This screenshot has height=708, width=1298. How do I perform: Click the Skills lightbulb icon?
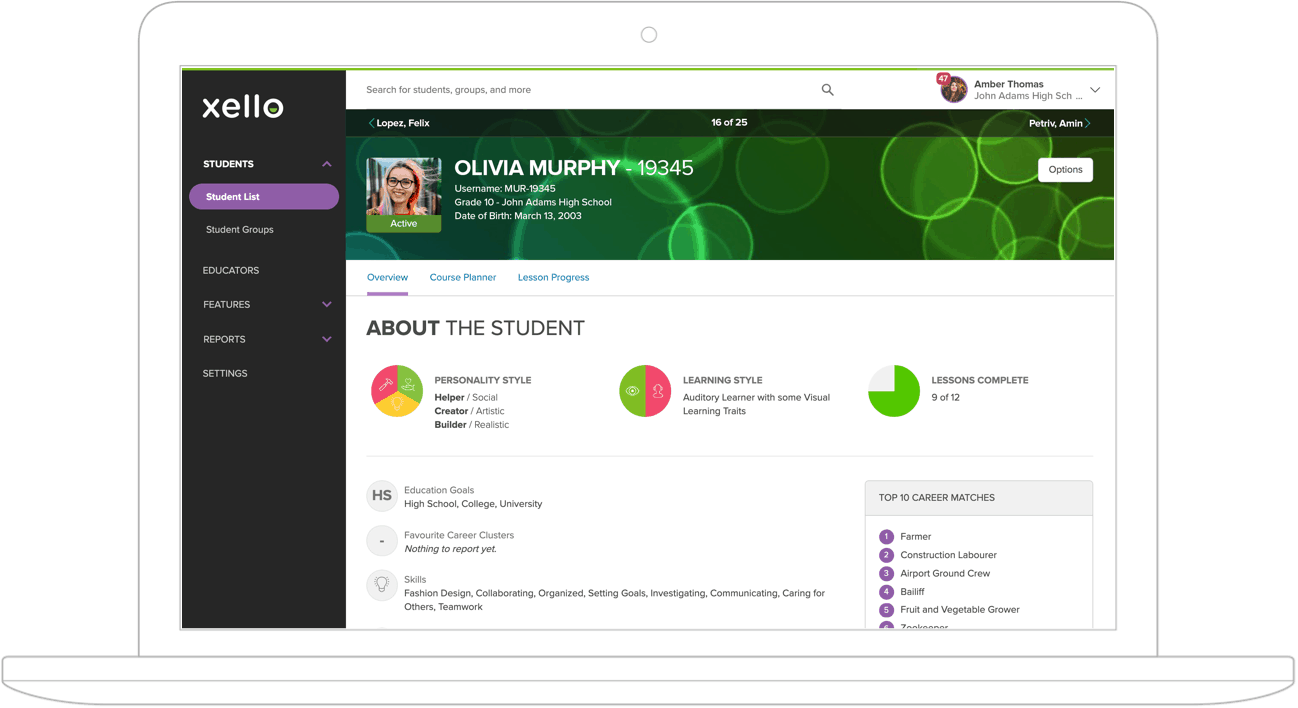point(382,586)
